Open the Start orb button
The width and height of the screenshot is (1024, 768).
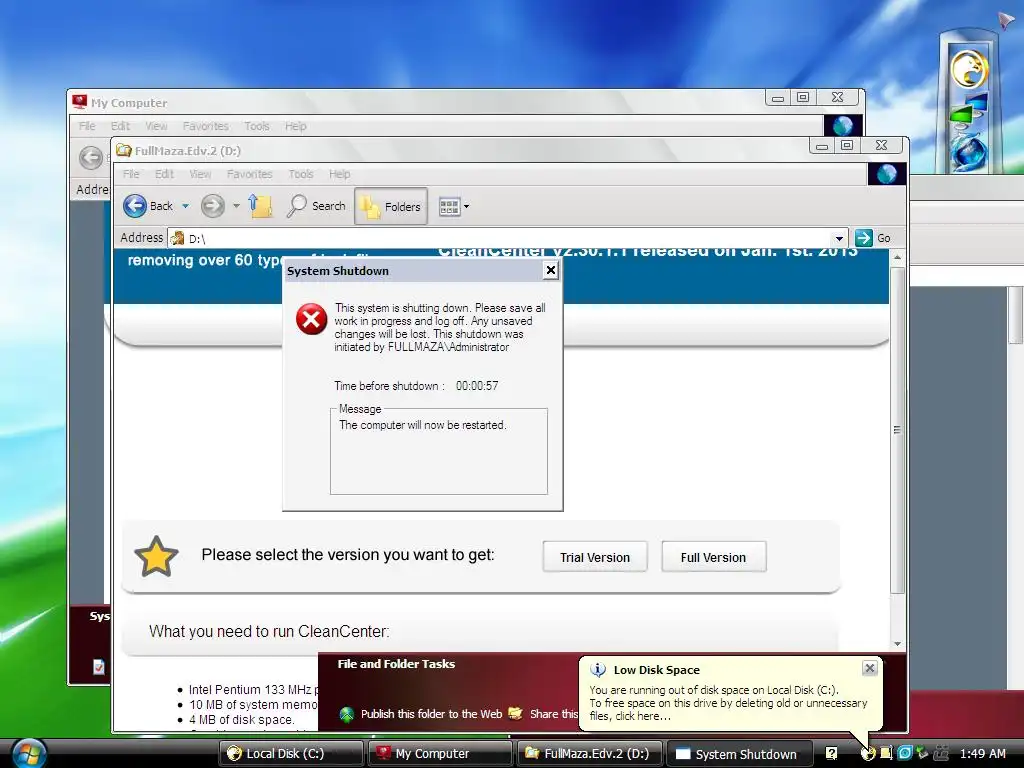tap(28, 754)
